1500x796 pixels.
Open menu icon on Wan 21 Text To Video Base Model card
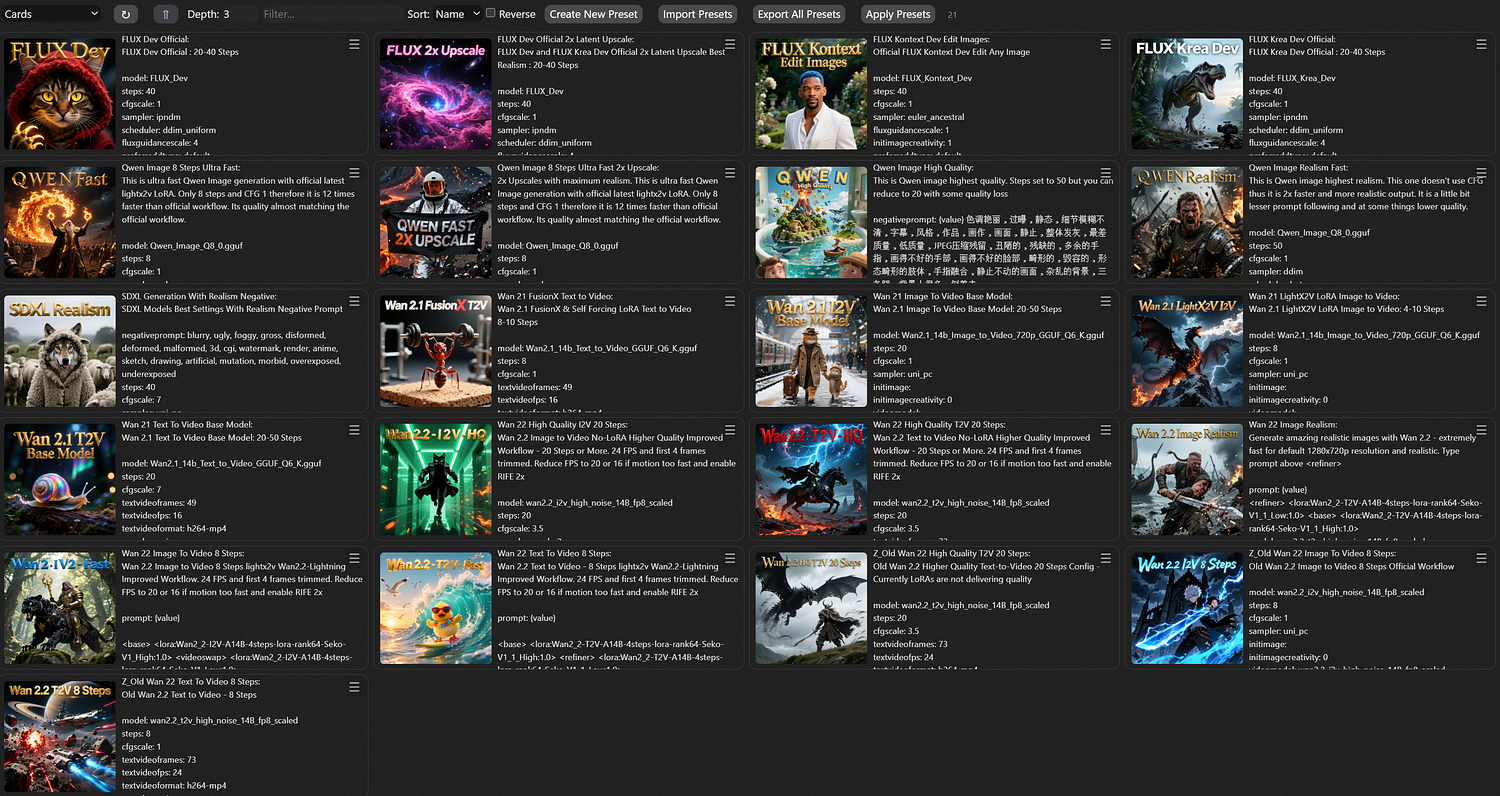354,428
